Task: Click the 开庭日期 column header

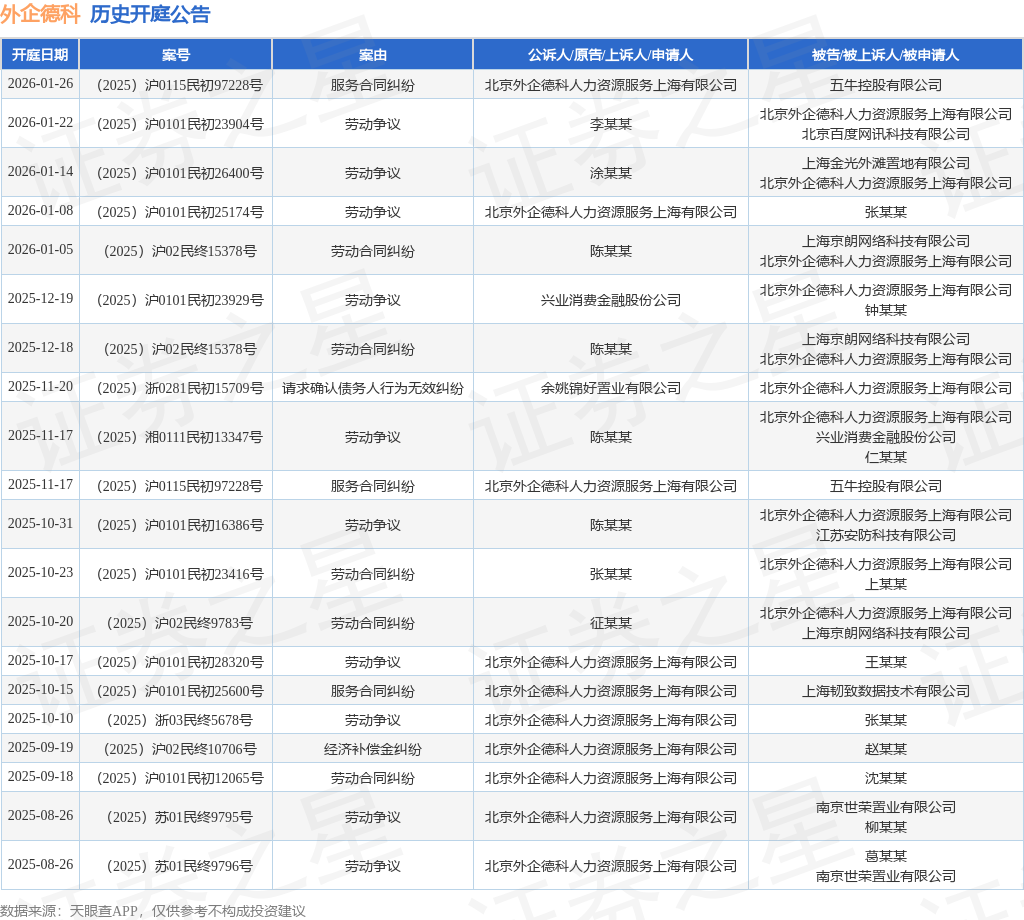Action: pos(40,55)
